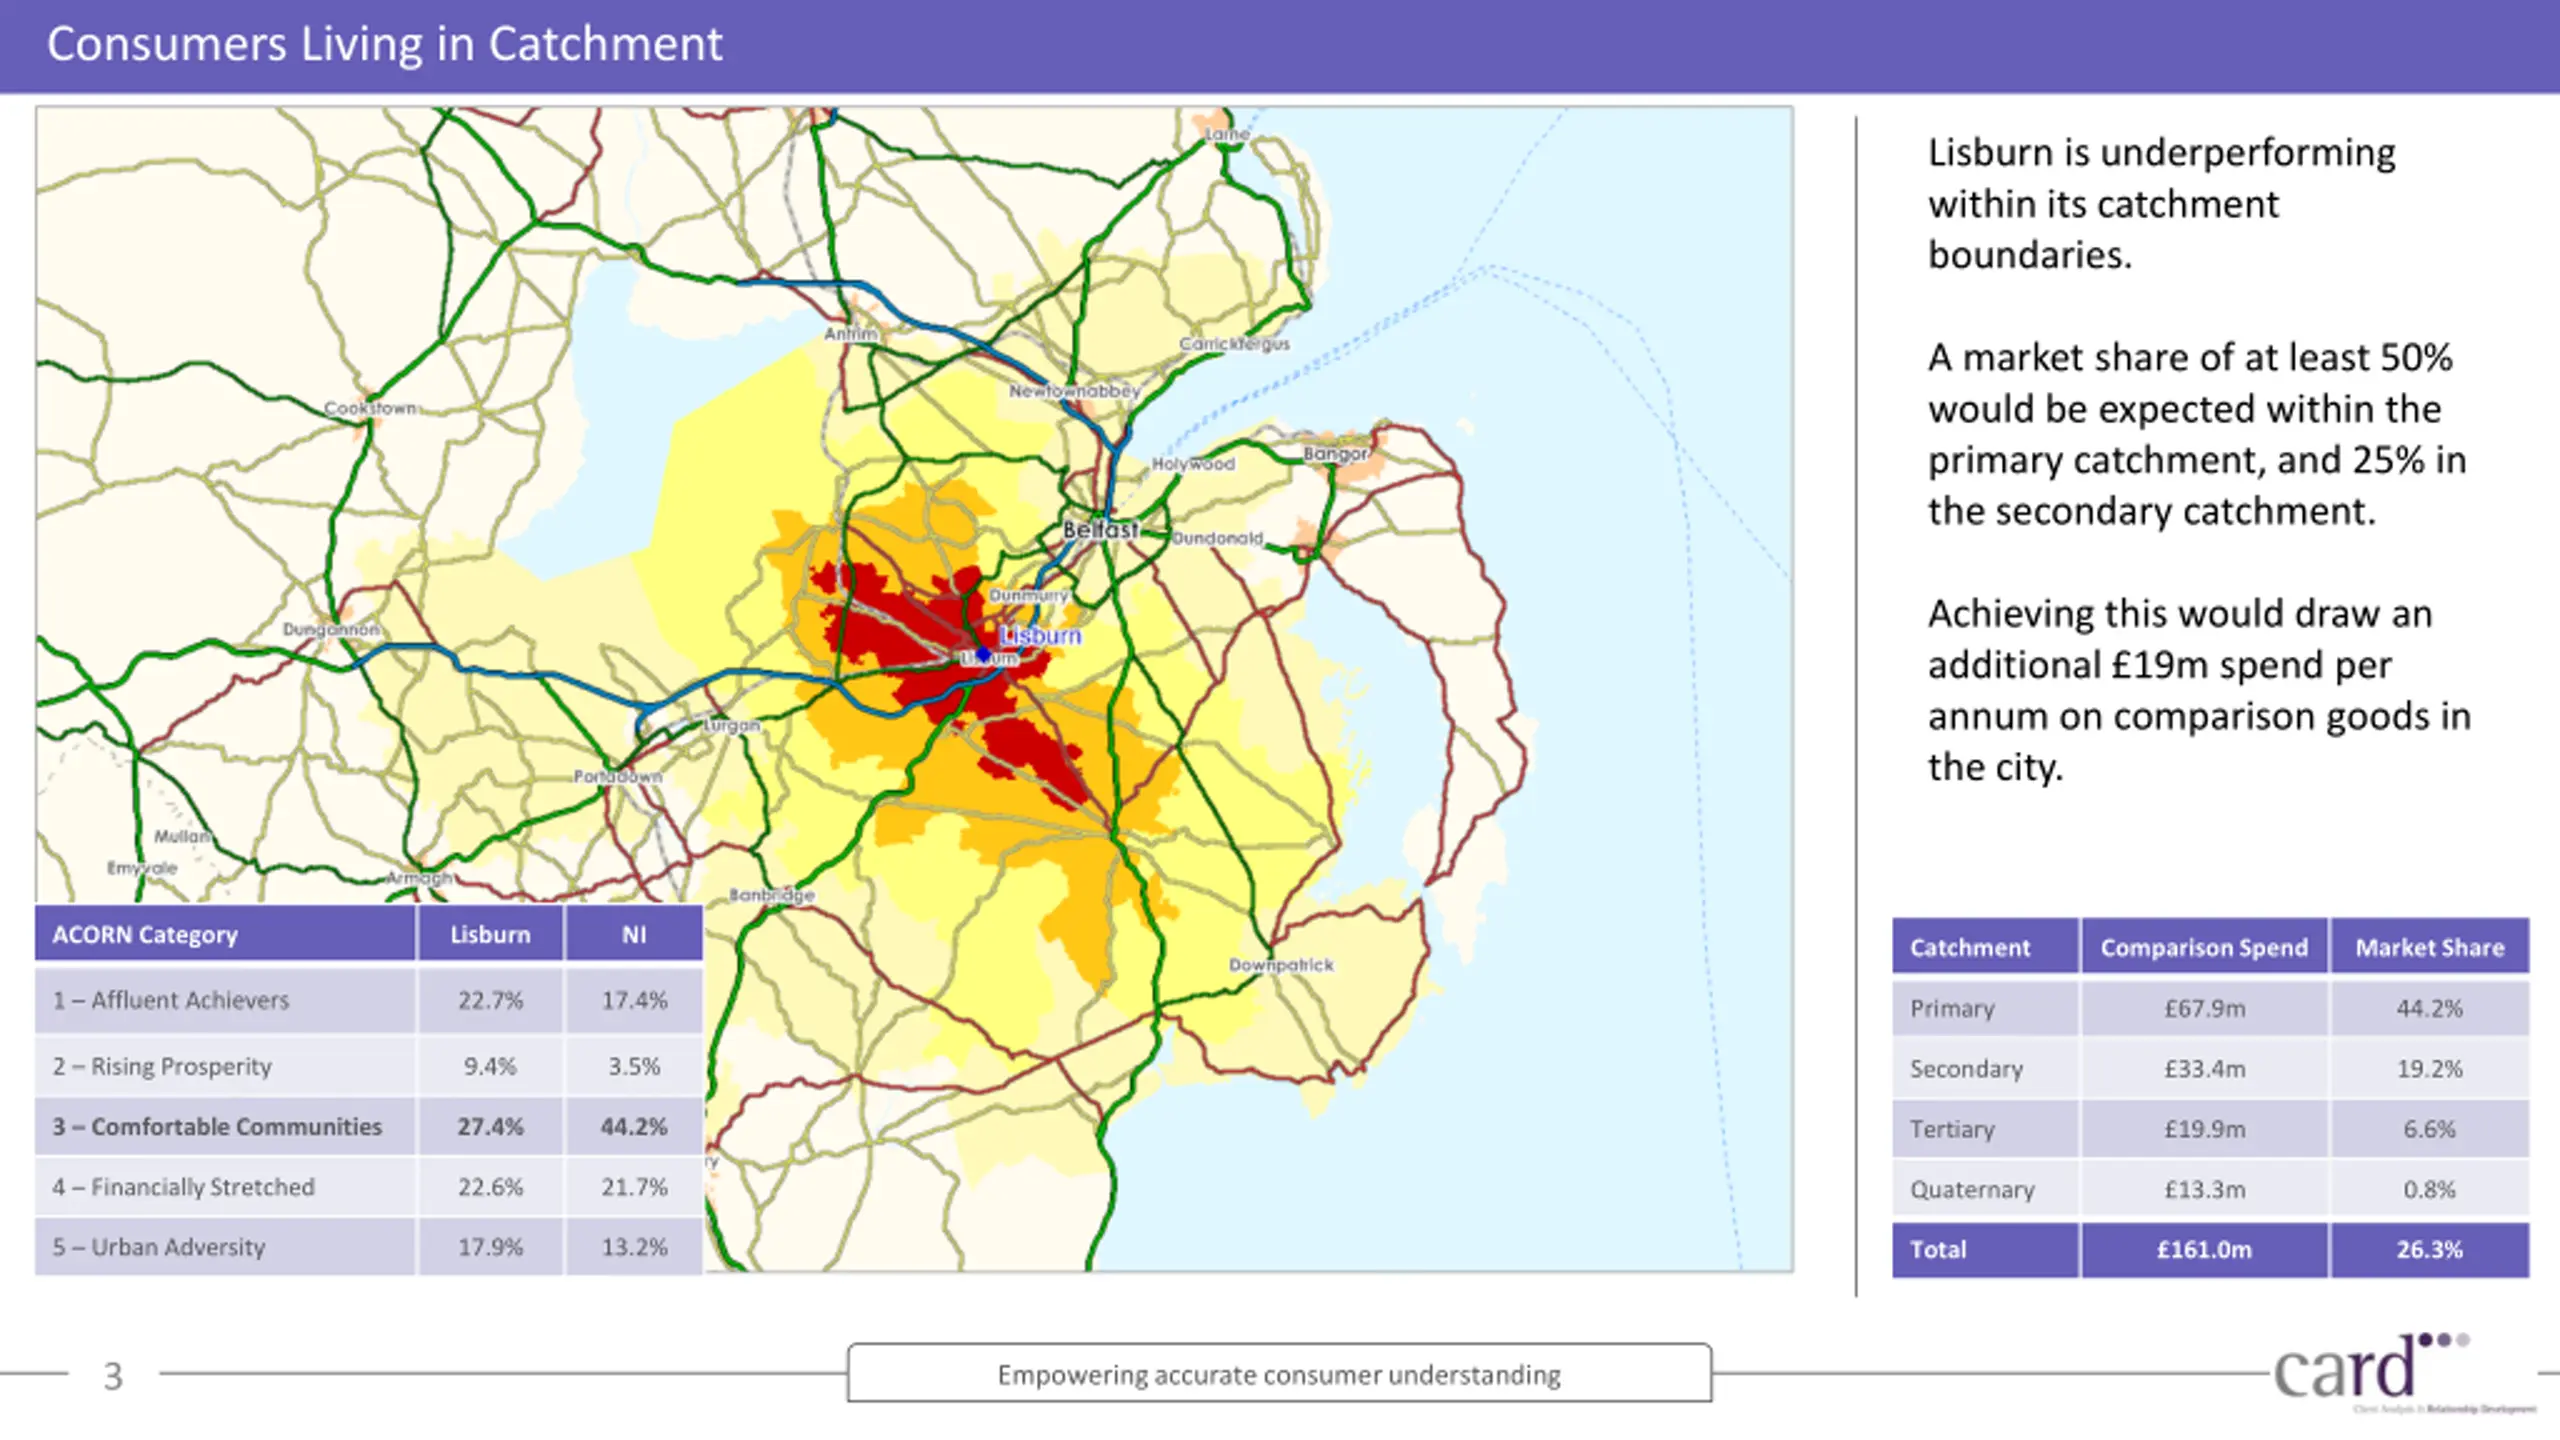2560x1440 pixels.
Task: Click the Consumers Living in Catchment title
Action: (385, 44)
